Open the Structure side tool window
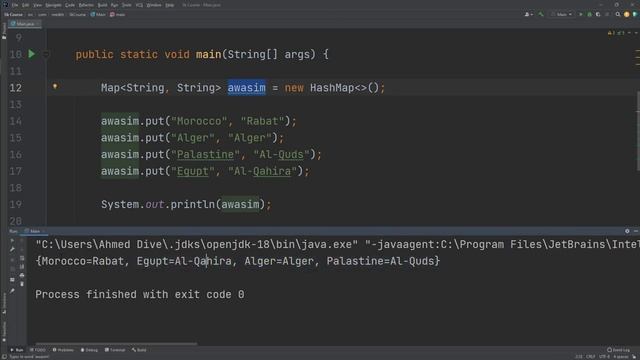 (x=4, y=302)
